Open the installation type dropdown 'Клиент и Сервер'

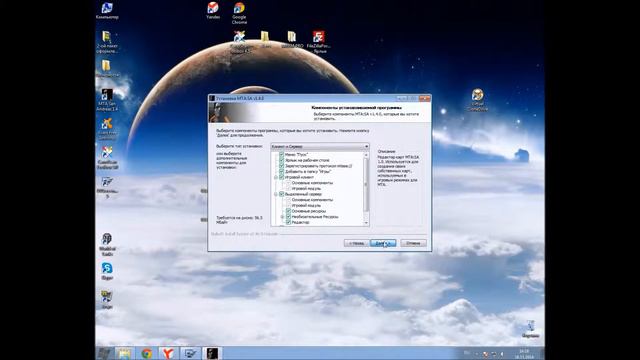point(320,146)
